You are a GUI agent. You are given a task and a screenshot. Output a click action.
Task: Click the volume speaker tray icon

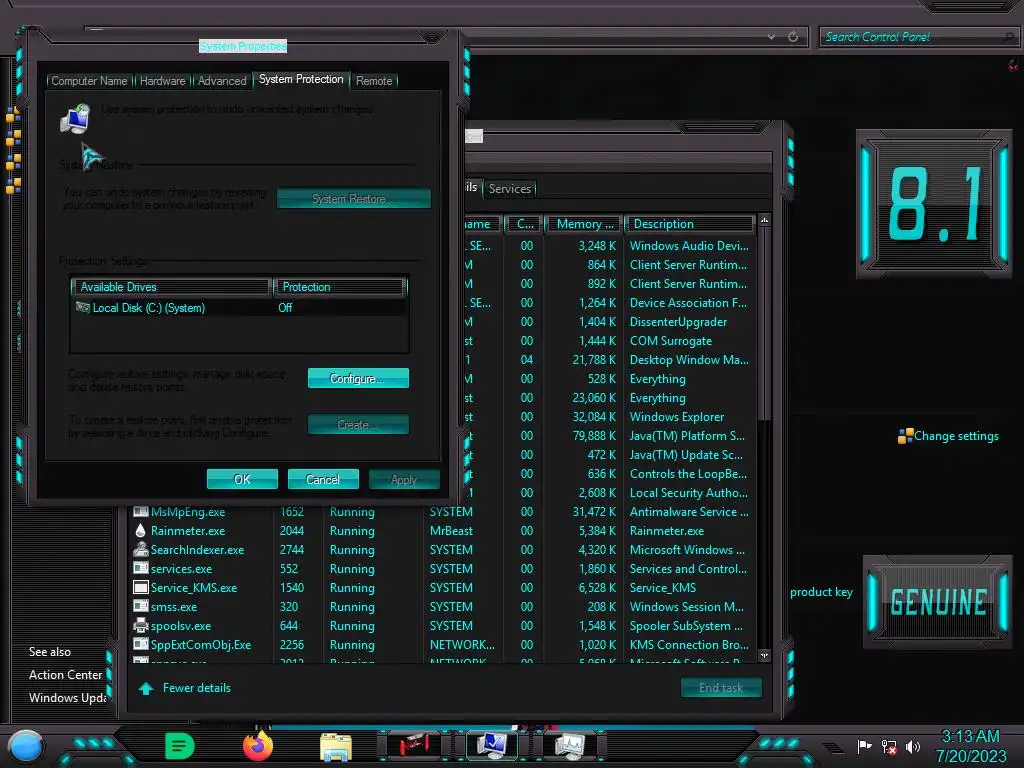pyautogui.click(x=912, y=746)
